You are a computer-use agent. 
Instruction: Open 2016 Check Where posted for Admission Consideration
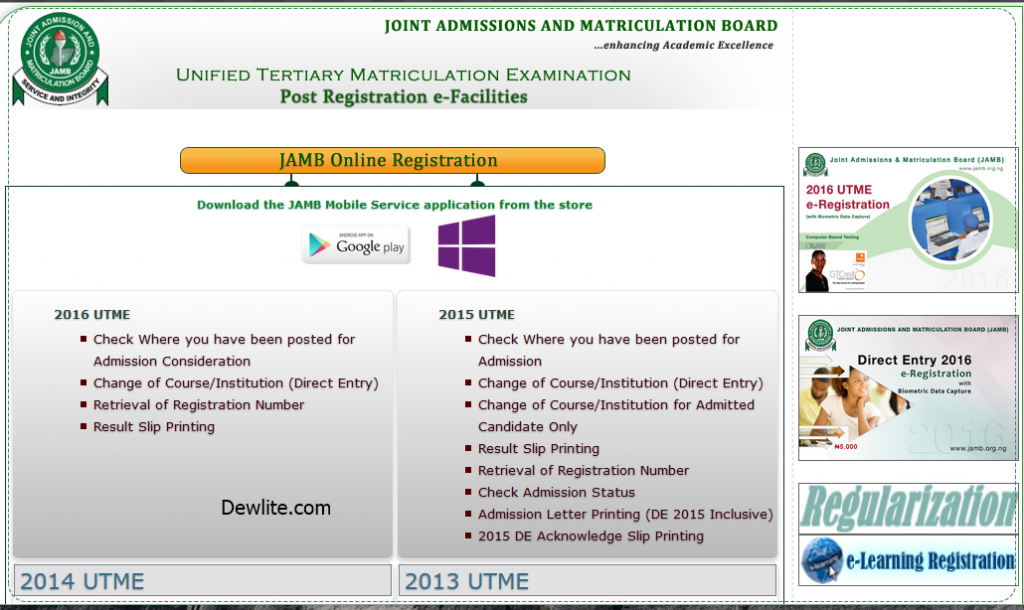[x=224, y=350]
